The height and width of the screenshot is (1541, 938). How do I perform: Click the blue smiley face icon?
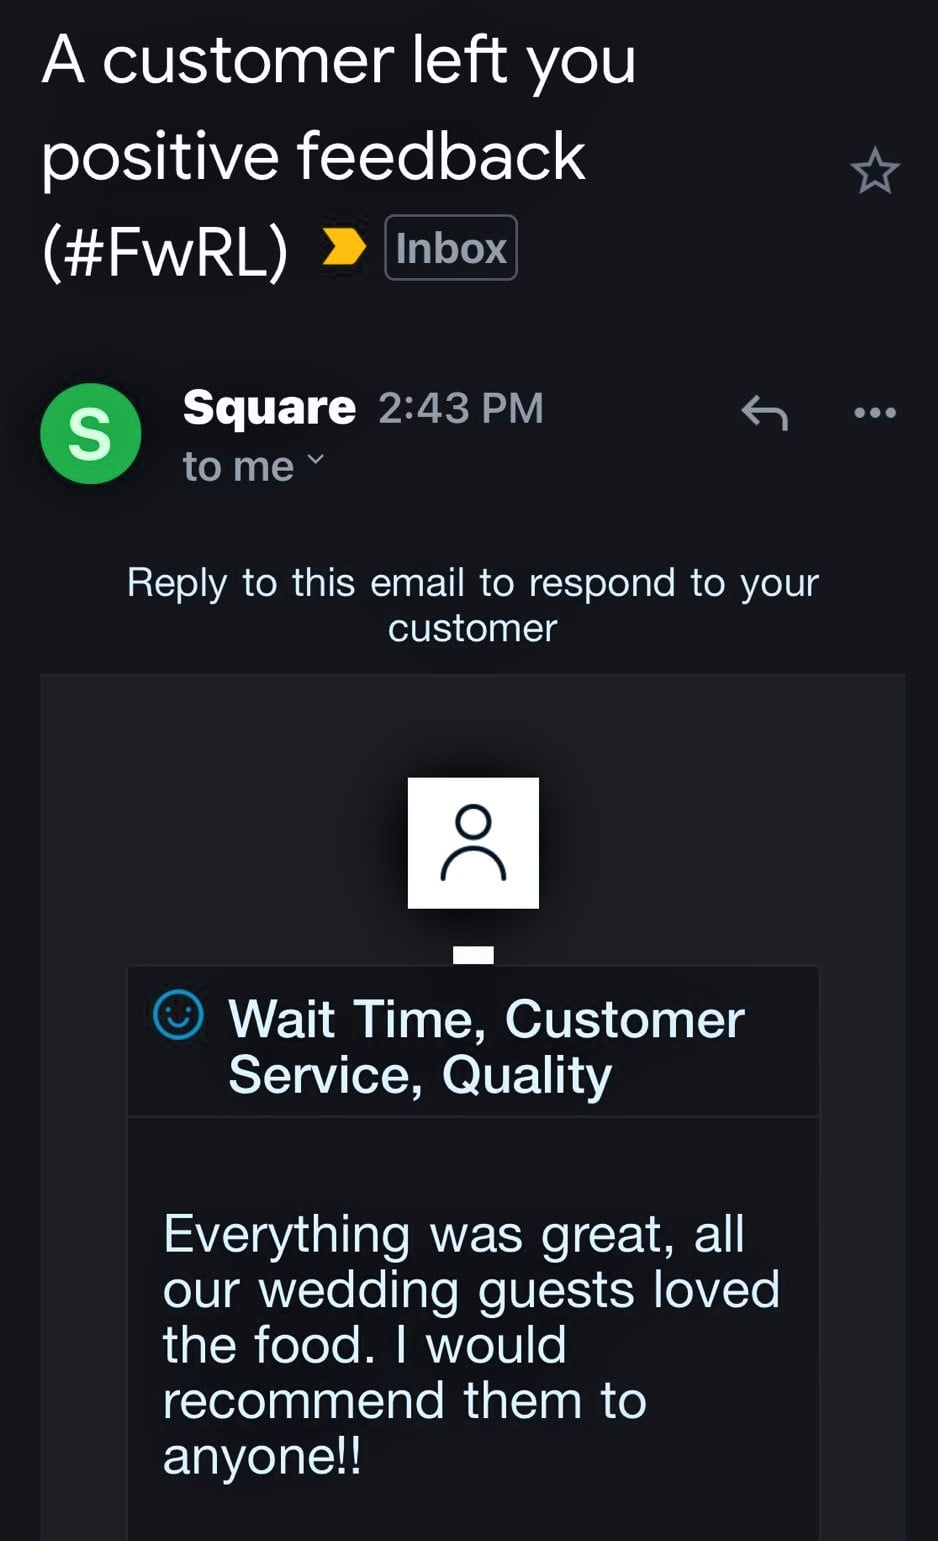[x=178, y=1016]
